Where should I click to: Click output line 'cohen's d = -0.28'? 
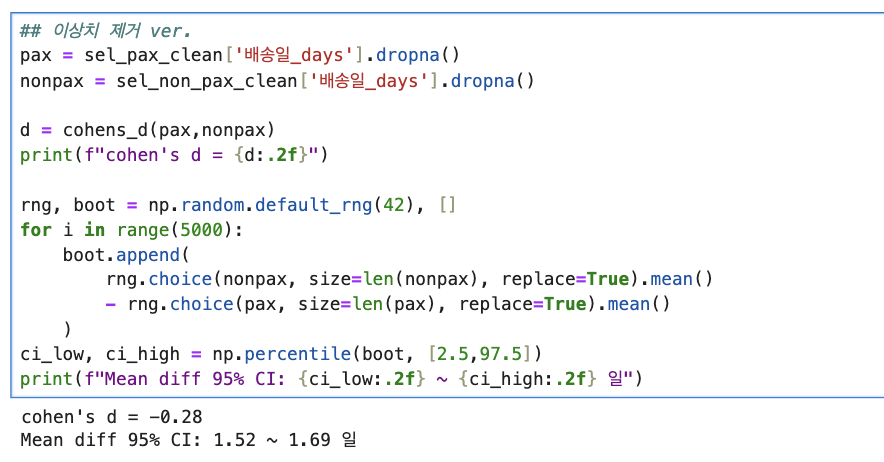coord(112,417)
